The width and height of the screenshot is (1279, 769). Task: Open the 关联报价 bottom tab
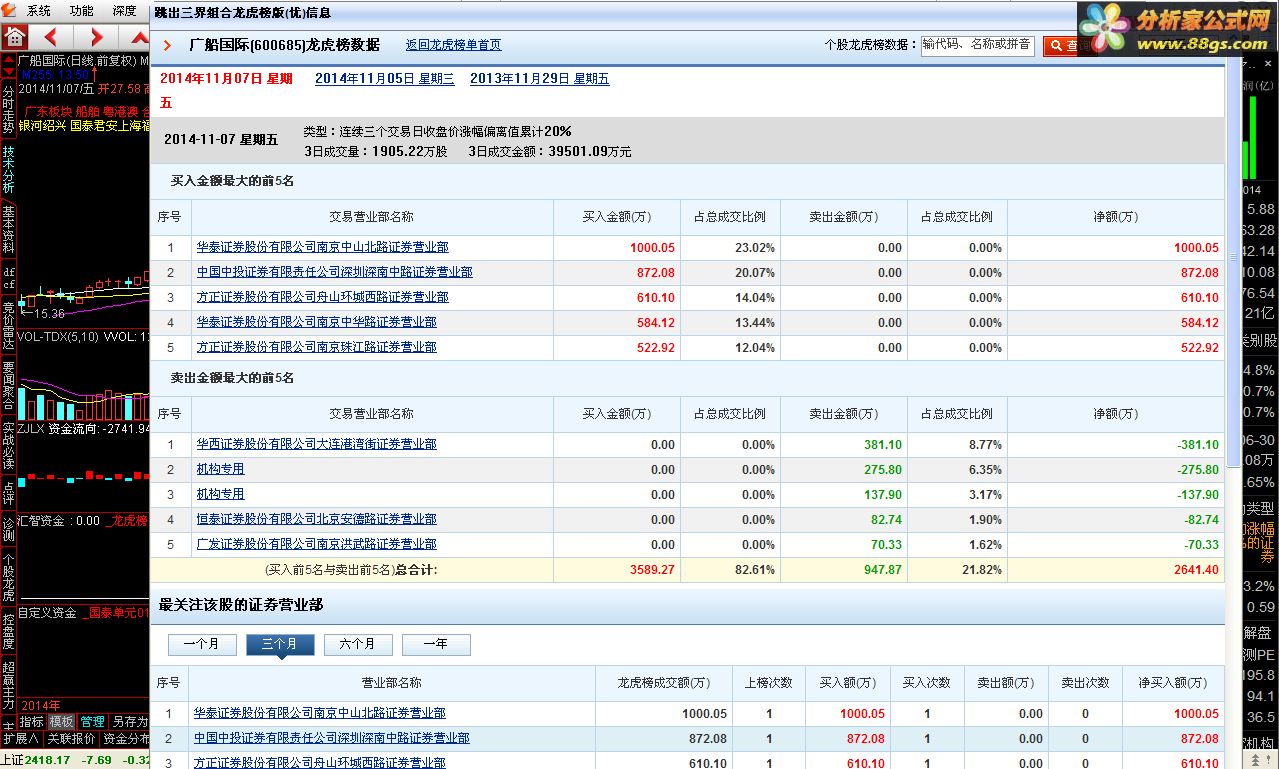coord(71,738)
